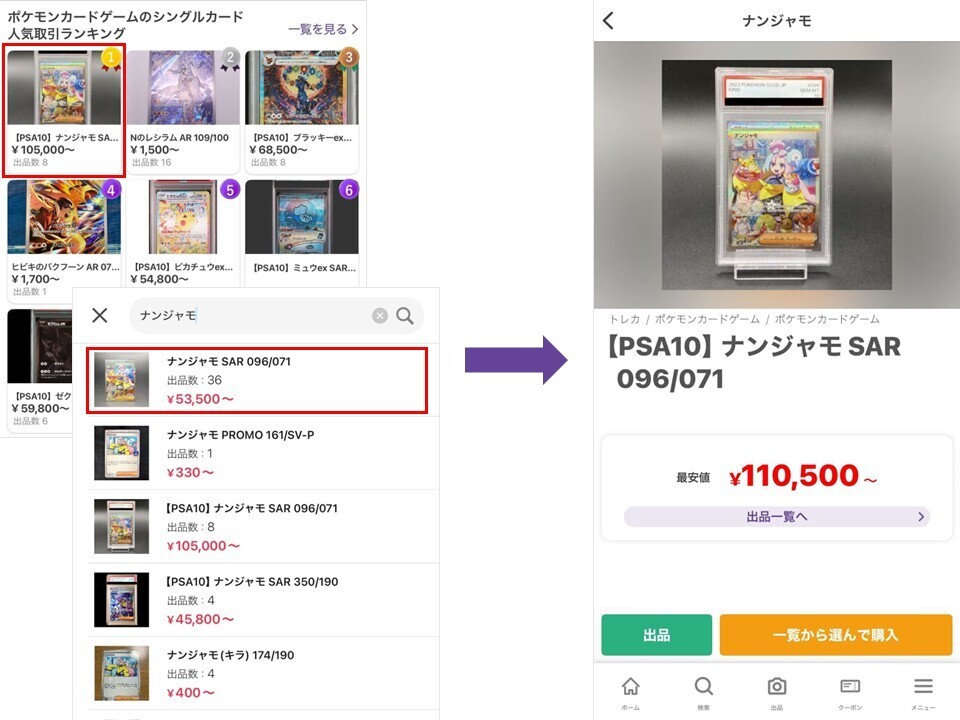Click the ポケモンカードゲーム breadcrumb link

point(705,319)
